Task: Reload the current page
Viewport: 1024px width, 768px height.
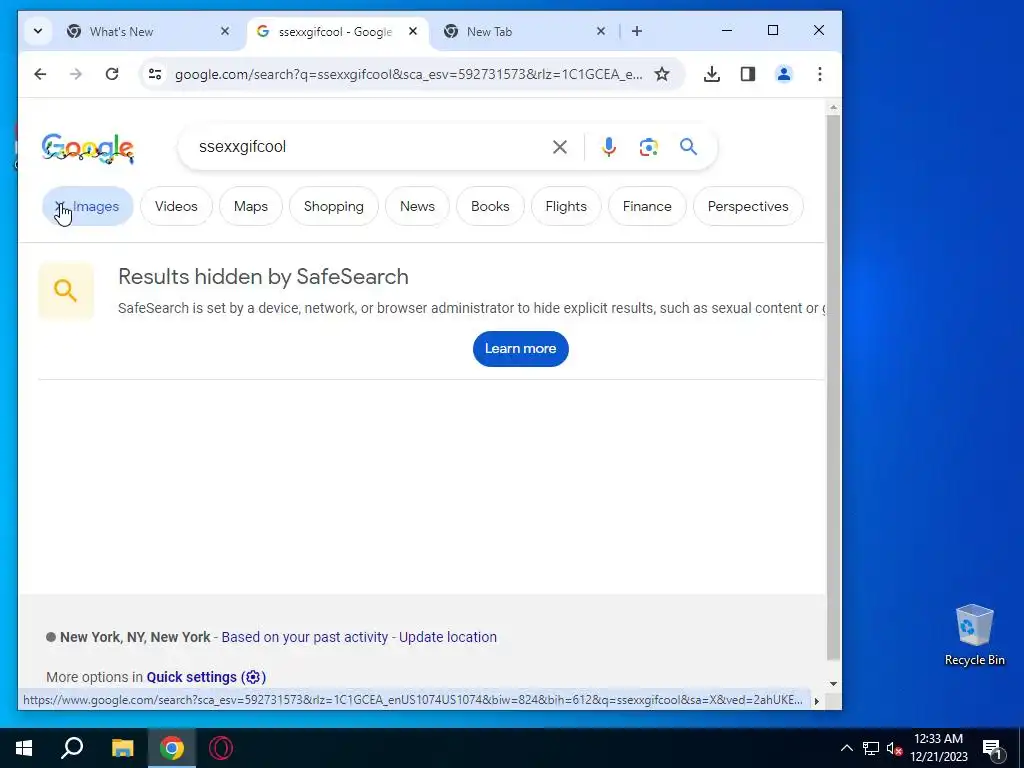Action: pyautogui.click(x=112, y=74)
